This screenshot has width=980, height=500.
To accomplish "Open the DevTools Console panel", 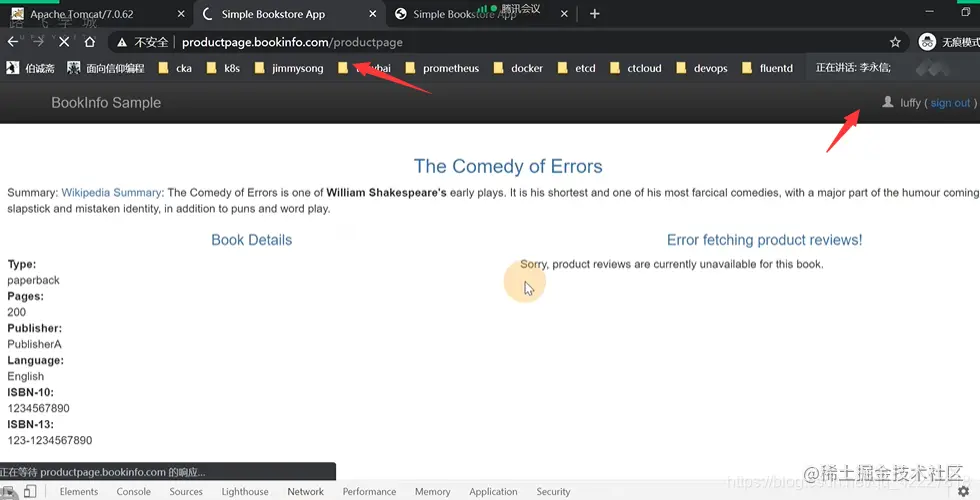I will [134, 492].
